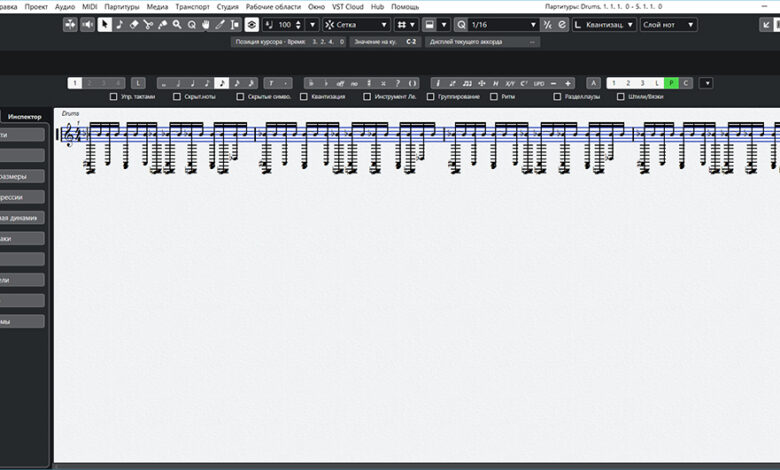Select the Object Selection arrow tool
780x470 pixels.
104,24
